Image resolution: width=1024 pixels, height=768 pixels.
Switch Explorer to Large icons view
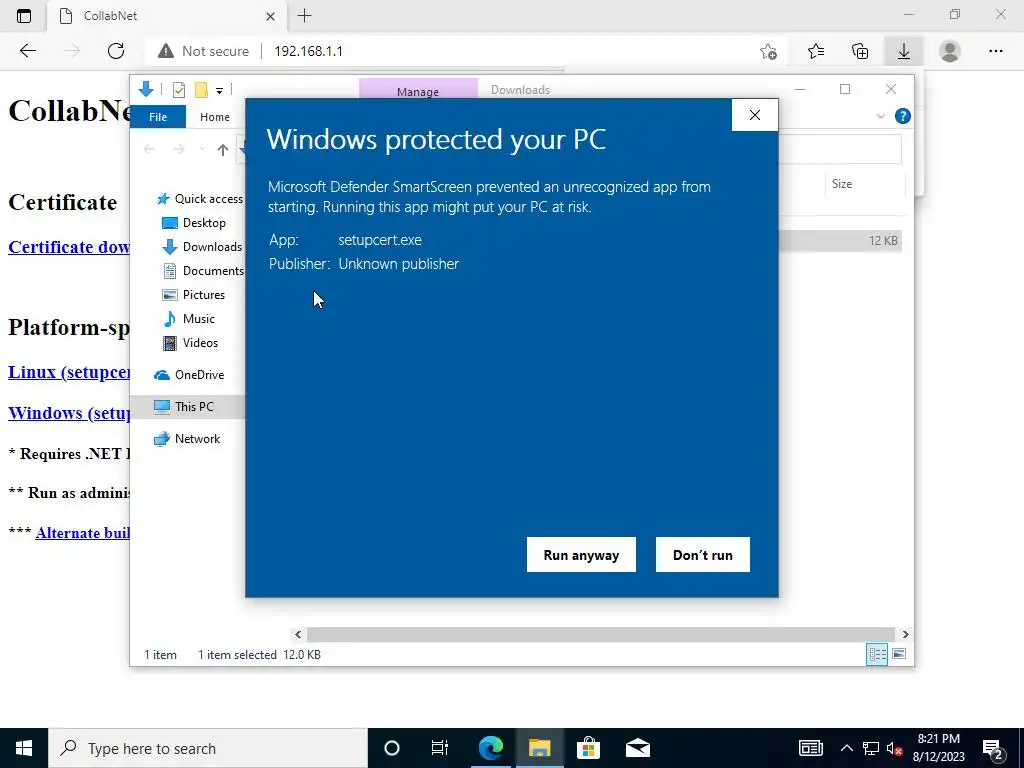coord(899,654)
